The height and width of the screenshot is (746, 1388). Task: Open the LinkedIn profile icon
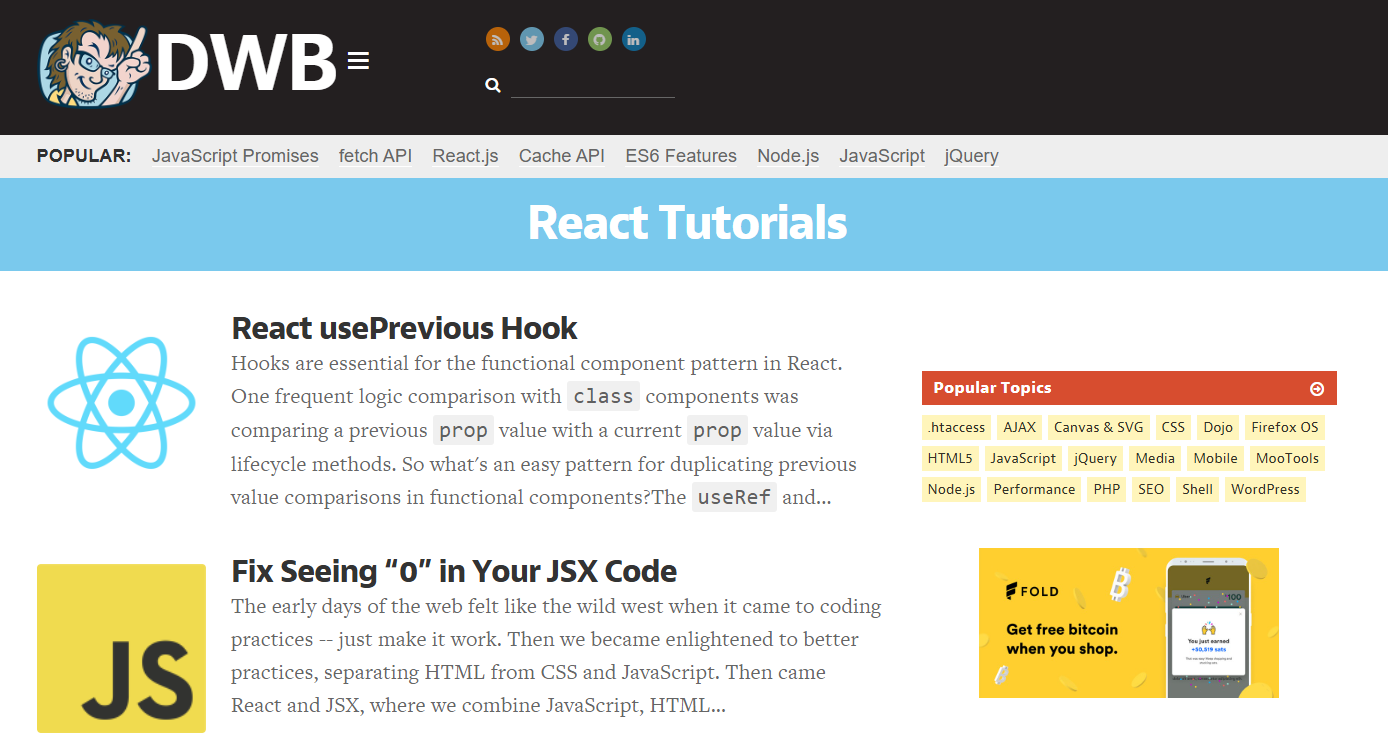[x=634, y=39]
